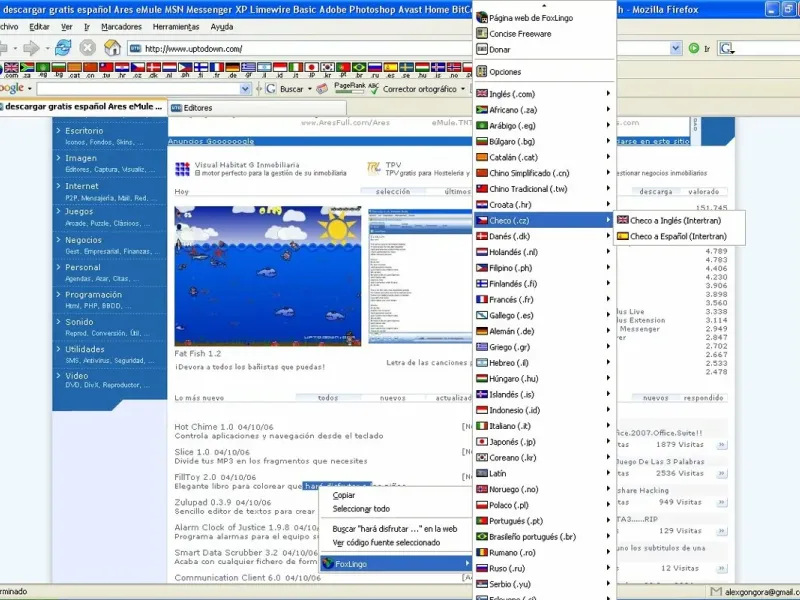Viewport: 800px width, 600px height.
Task: Click the selección filter tab
Action: 393,191
